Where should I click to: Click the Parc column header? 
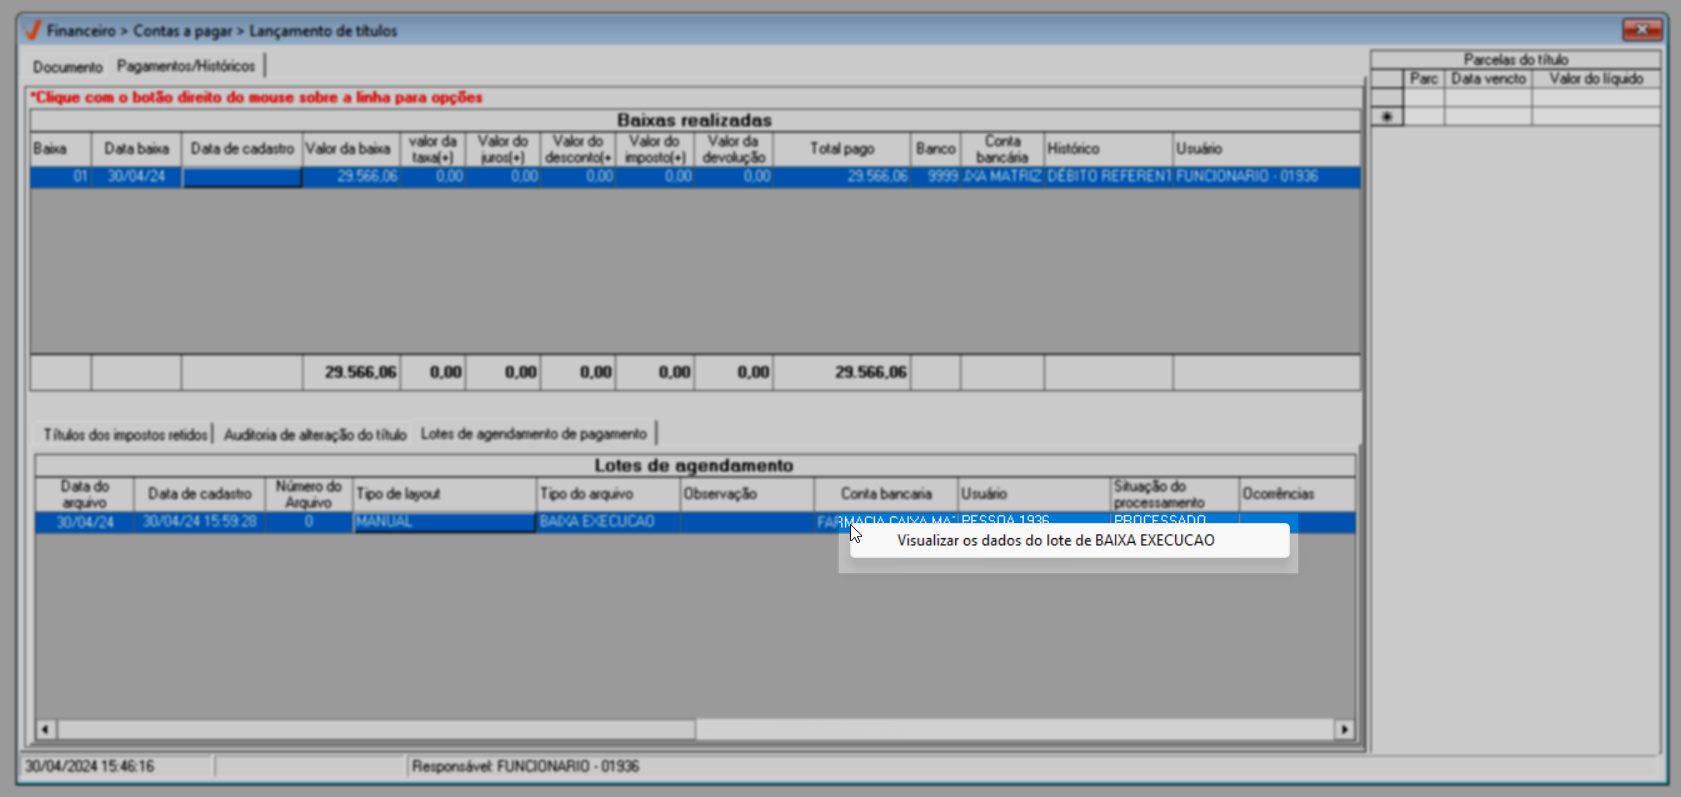click(1424, 79)
